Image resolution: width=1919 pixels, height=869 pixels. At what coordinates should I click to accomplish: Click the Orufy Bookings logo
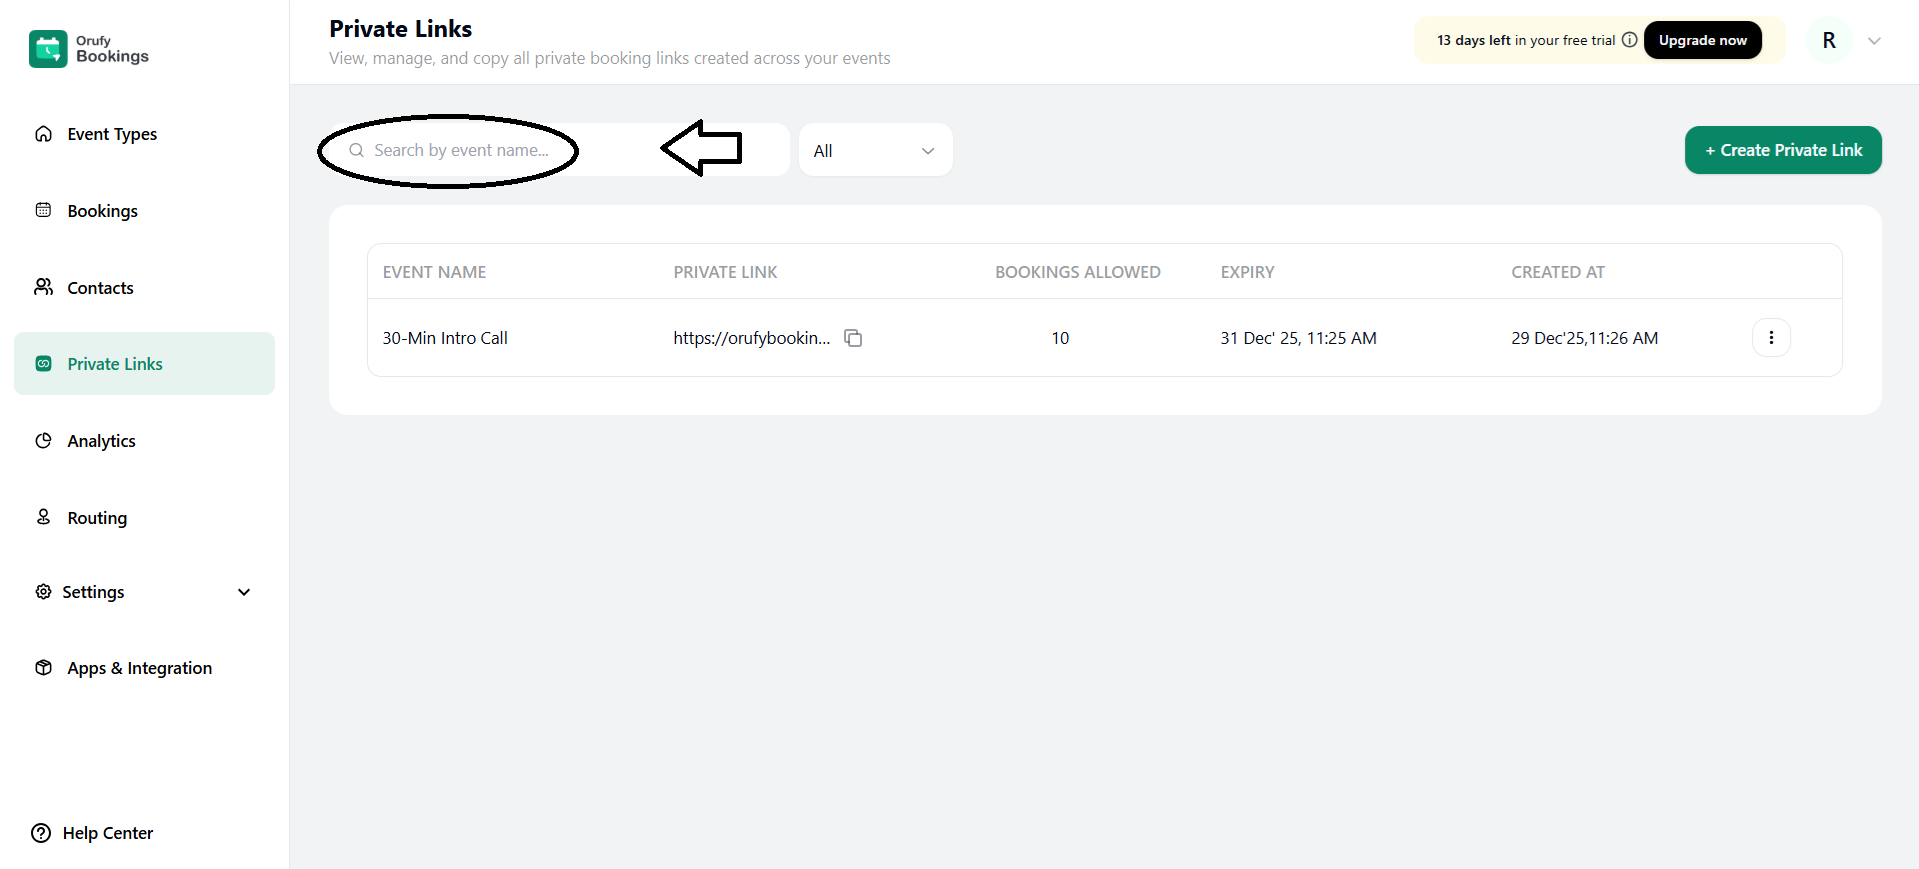click(x=89, y=49)
